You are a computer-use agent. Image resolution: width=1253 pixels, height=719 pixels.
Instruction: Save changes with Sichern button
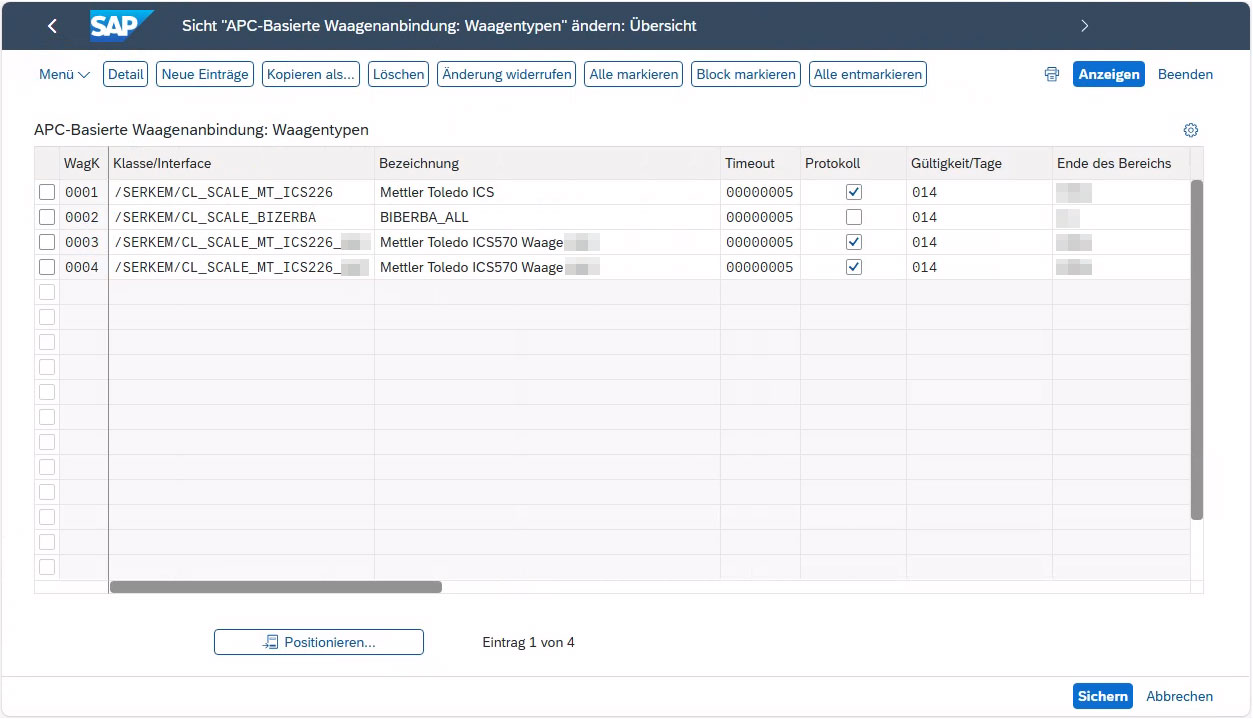(1102, 696)
